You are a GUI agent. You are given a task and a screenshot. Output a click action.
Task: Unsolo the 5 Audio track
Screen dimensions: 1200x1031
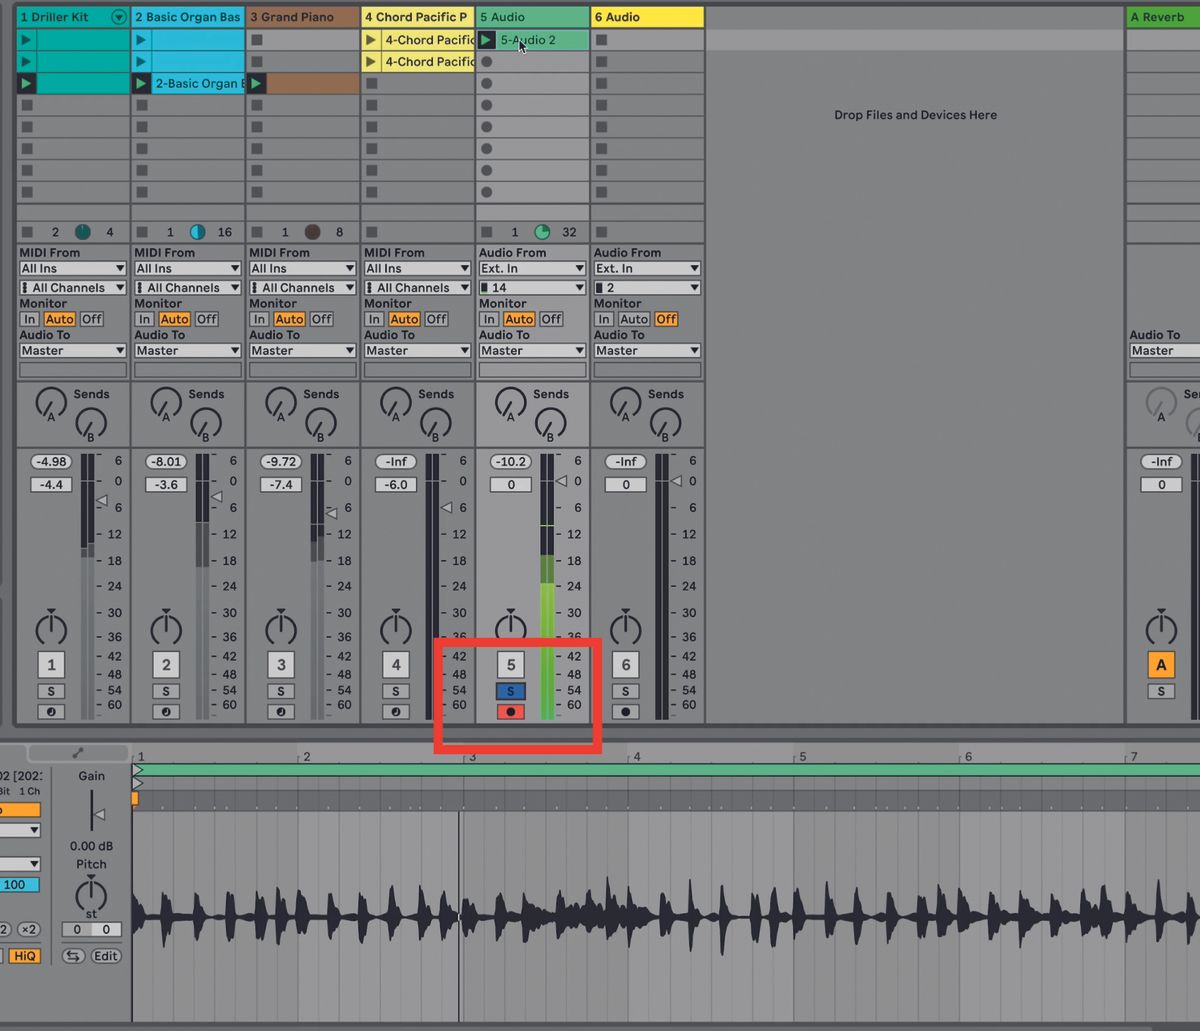point(511,691)
